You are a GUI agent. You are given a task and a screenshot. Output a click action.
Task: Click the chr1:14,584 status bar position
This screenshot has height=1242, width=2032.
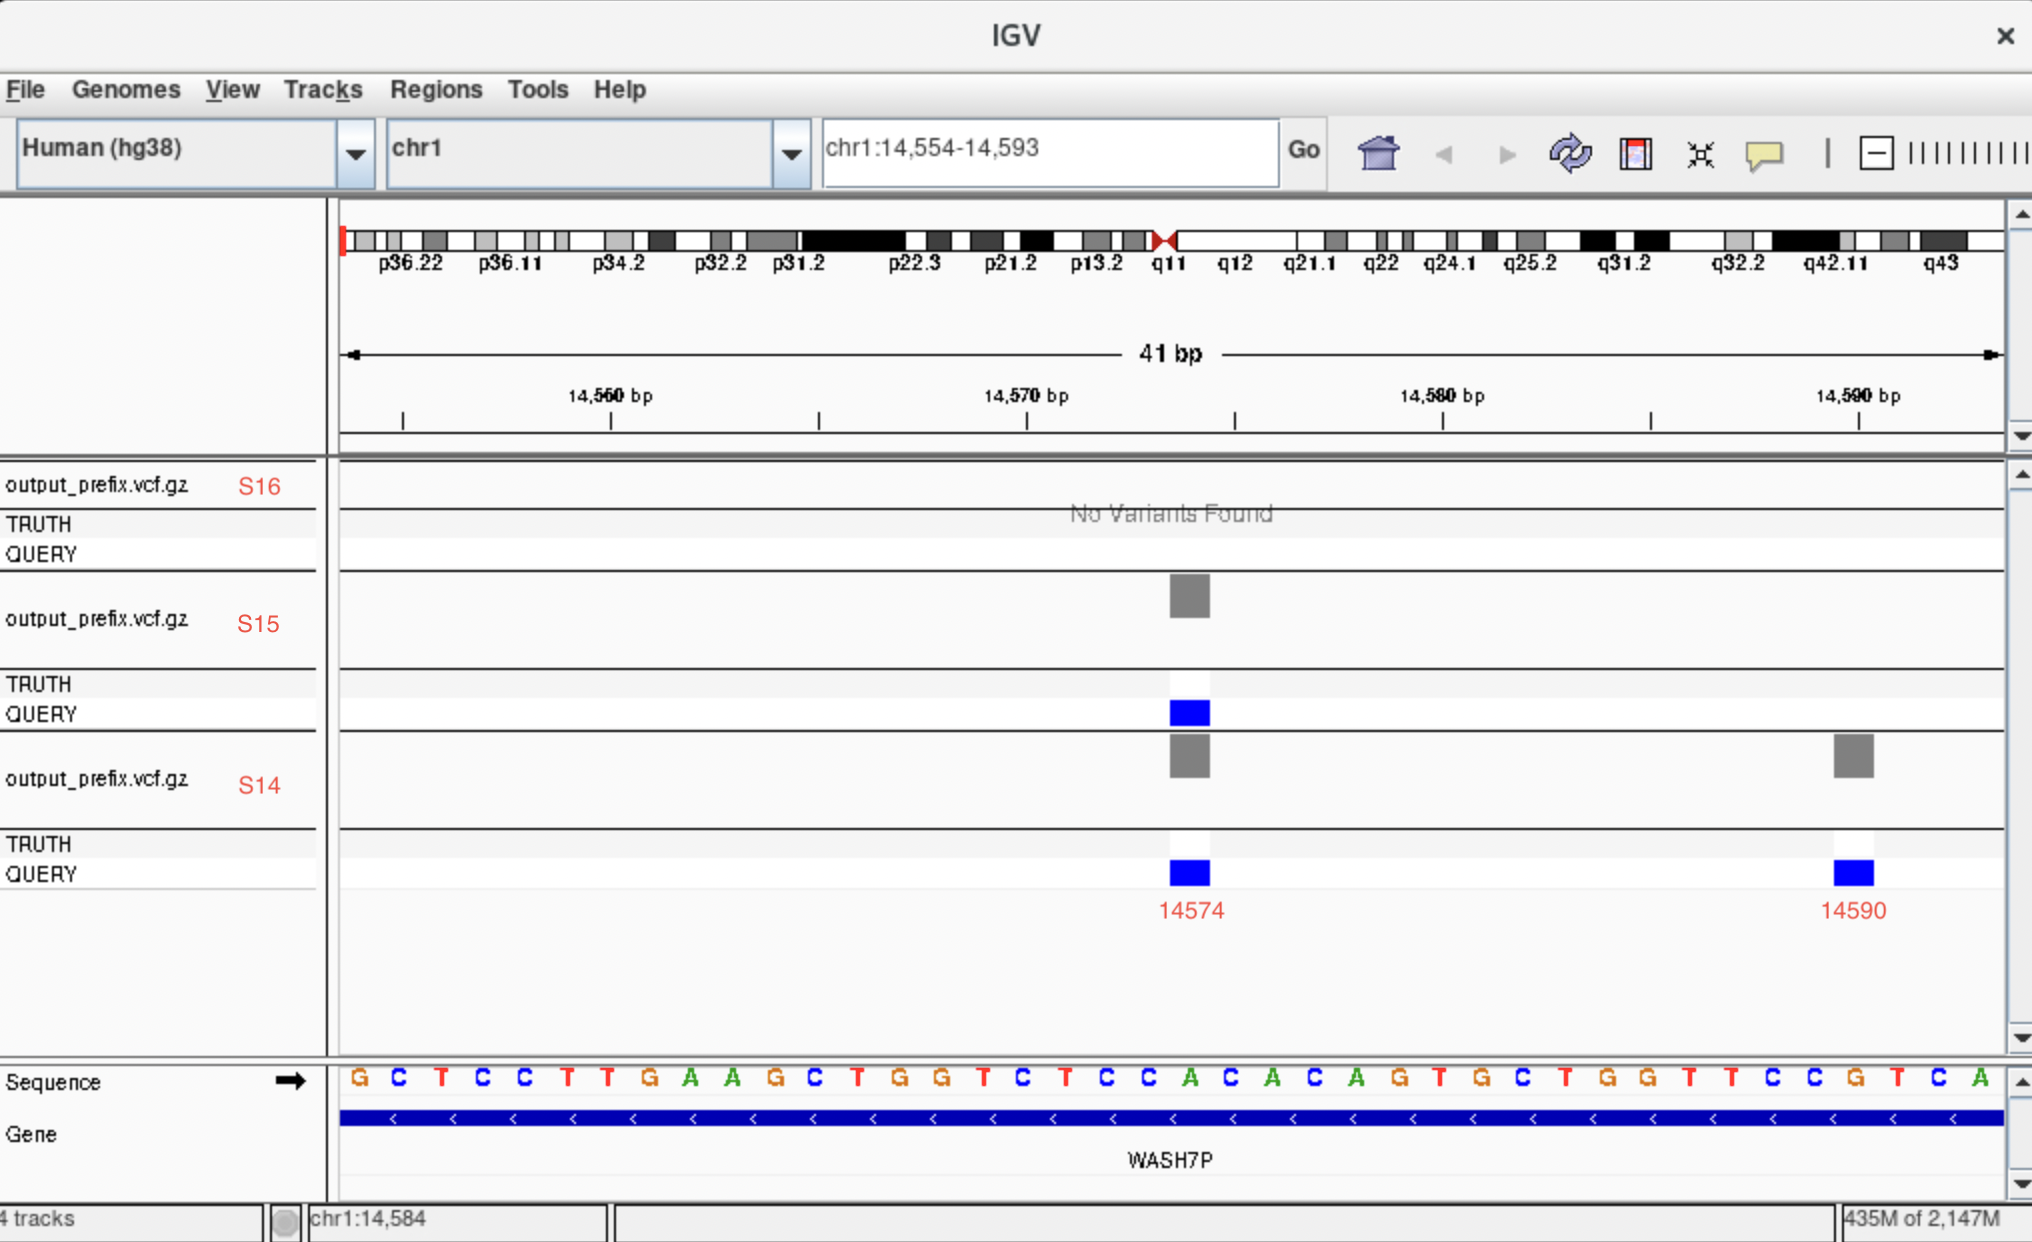[x=368, y=1219]
